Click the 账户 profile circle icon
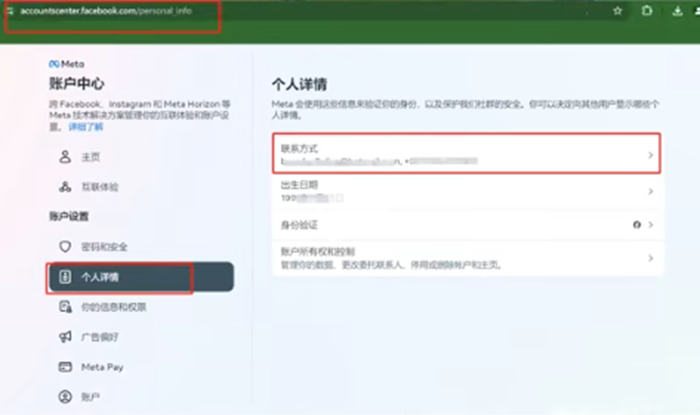The image size is (700, 415). pyautogui.click(x=65, y=396)
